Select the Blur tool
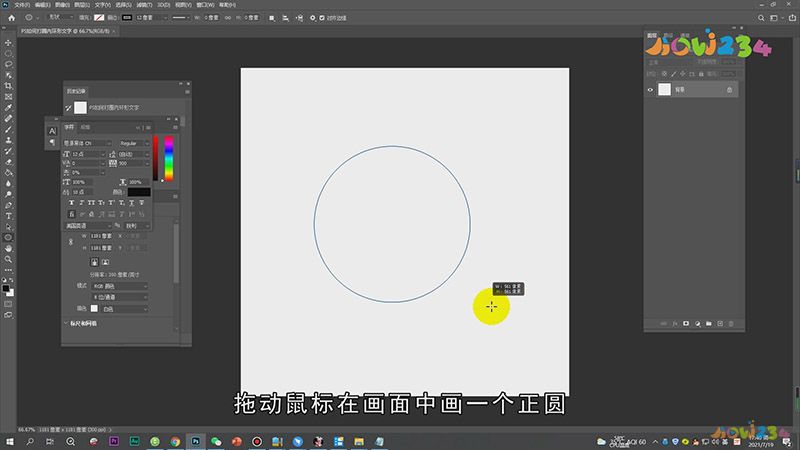The height and width of the screenshot is (450, 800). (8, 183)
